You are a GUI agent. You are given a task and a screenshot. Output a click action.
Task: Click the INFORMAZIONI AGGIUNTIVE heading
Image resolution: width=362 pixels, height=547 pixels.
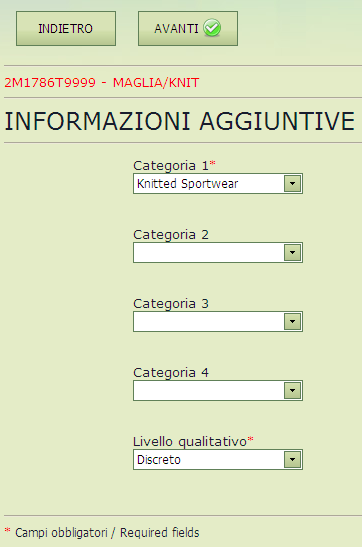(180, 121)
